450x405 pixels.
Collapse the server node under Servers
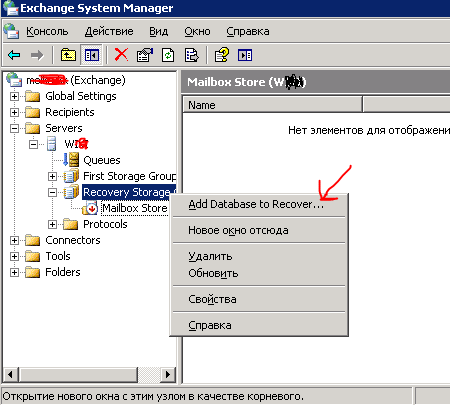(33, 144)
